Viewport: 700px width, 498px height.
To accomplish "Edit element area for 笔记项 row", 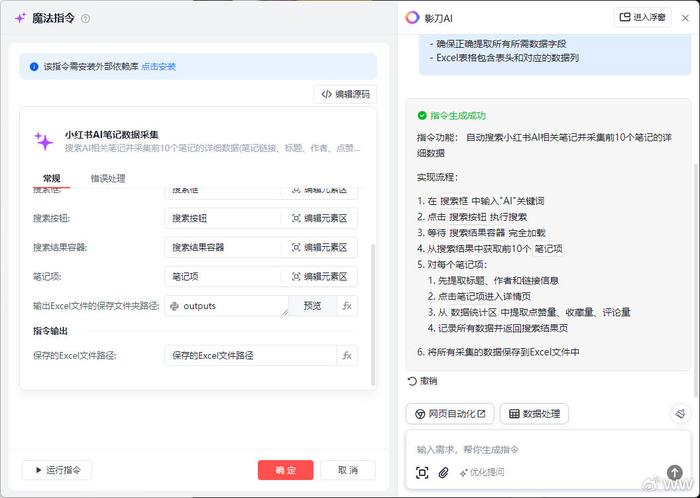I will coord(320,277).
